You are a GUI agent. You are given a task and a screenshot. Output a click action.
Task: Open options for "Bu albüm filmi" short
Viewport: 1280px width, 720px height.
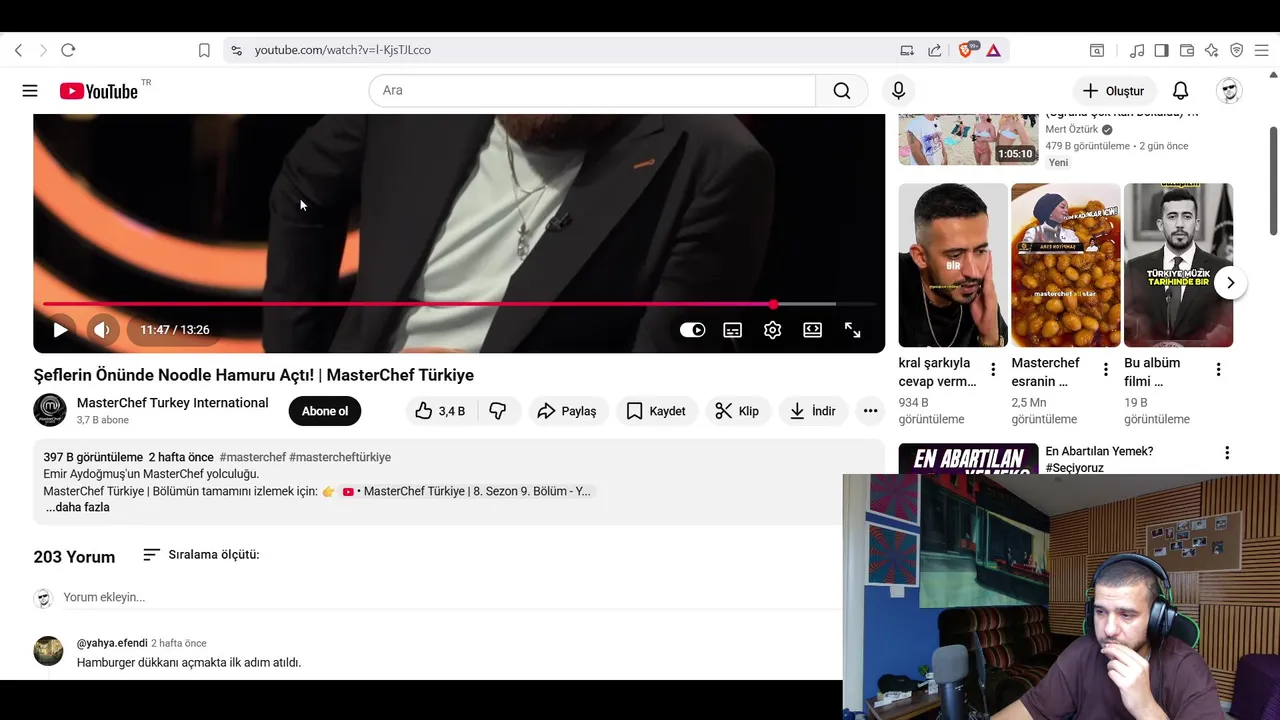pos(1218,370)
